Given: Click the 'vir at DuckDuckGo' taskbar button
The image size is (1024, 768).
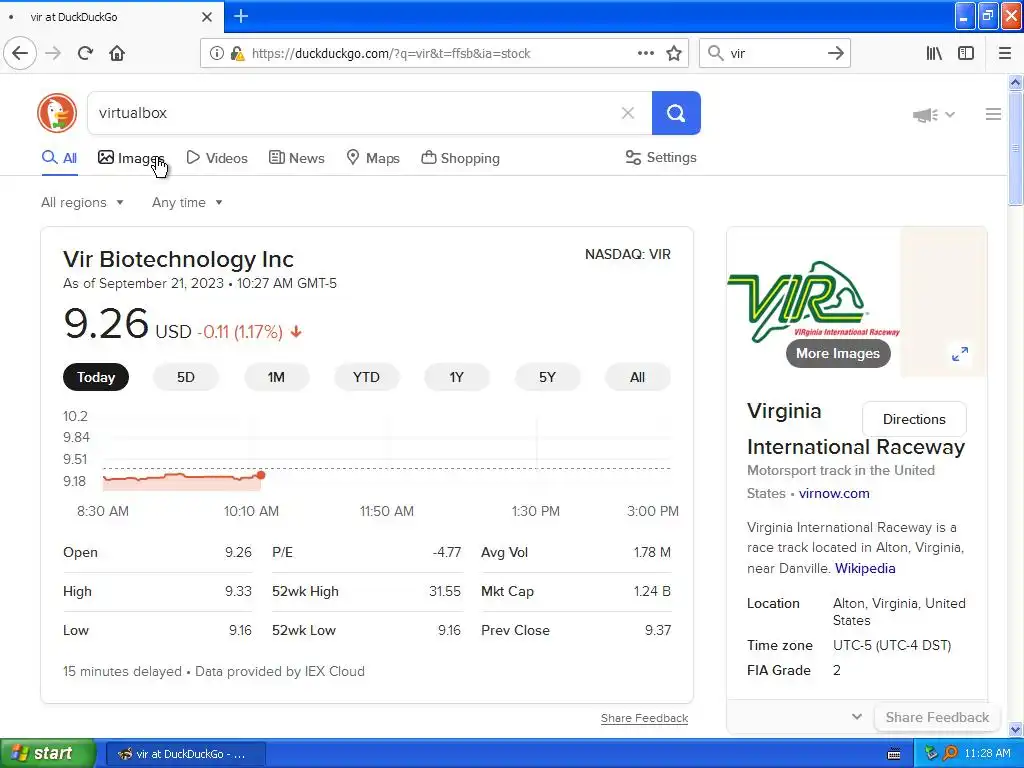Looking at the screenshot, I should [x=185, y=754].
